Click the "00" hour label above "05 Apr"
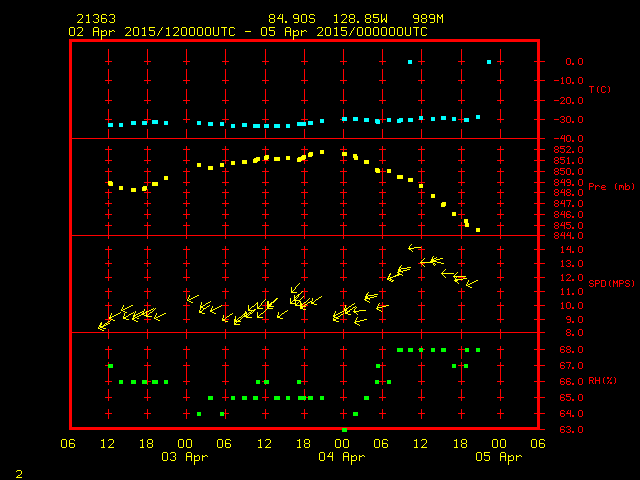Screen dimensions: 640x480 (499, 444)
